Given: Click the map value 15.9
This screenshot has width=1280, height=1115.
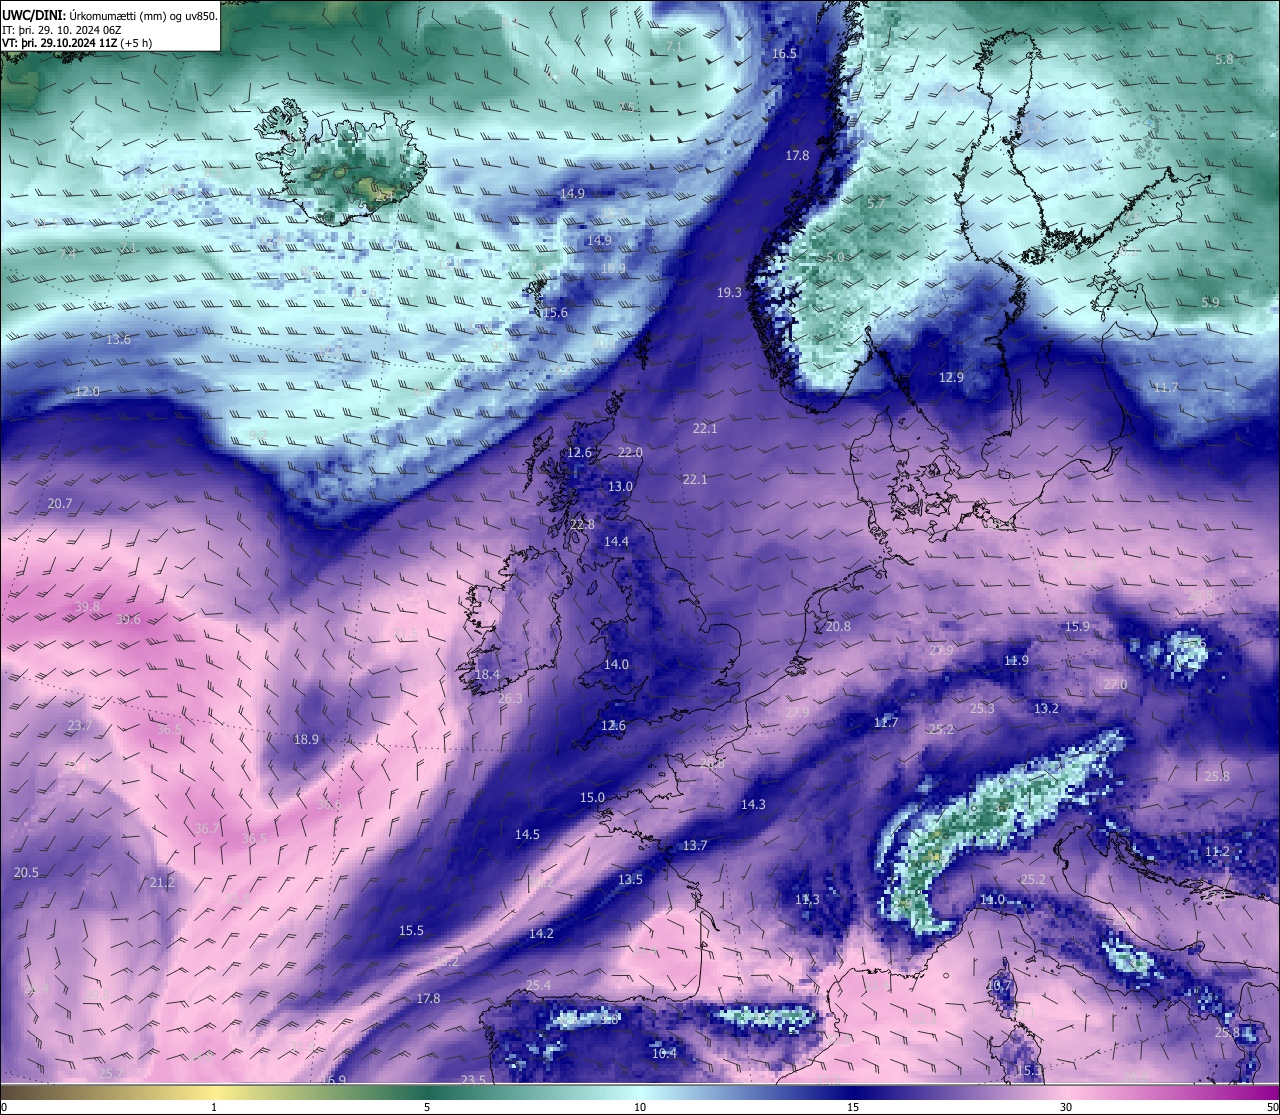Looking at the screenshot, I should pos(1077,627).
